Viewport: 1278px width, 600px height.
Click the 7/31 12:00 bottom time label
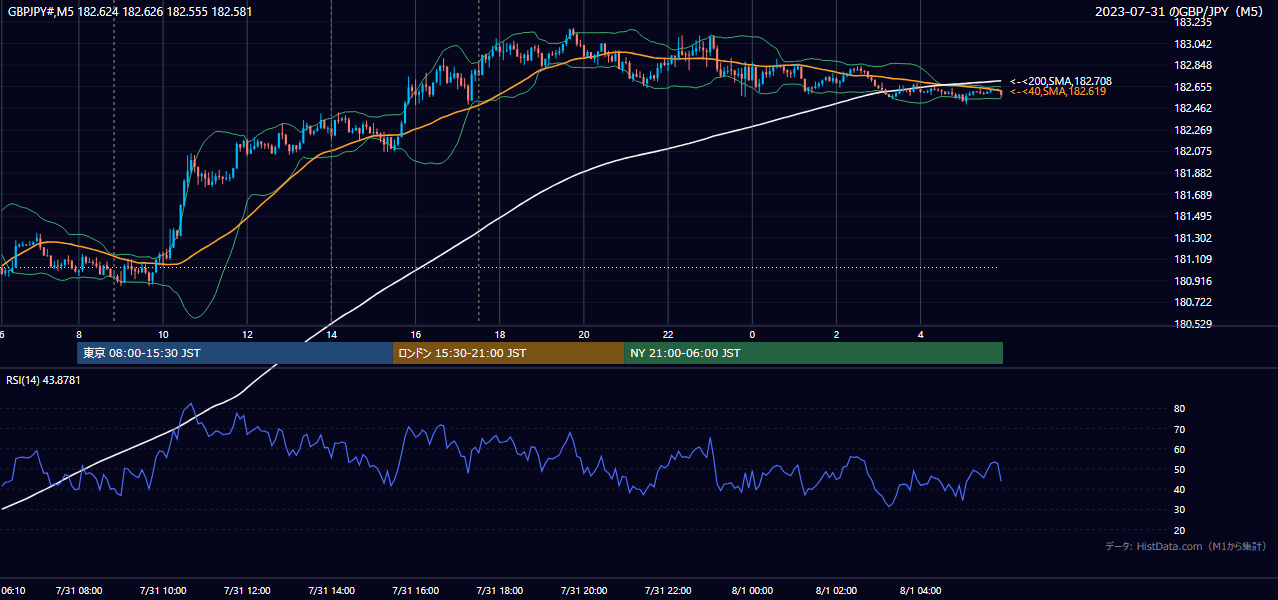pos(247,591)
